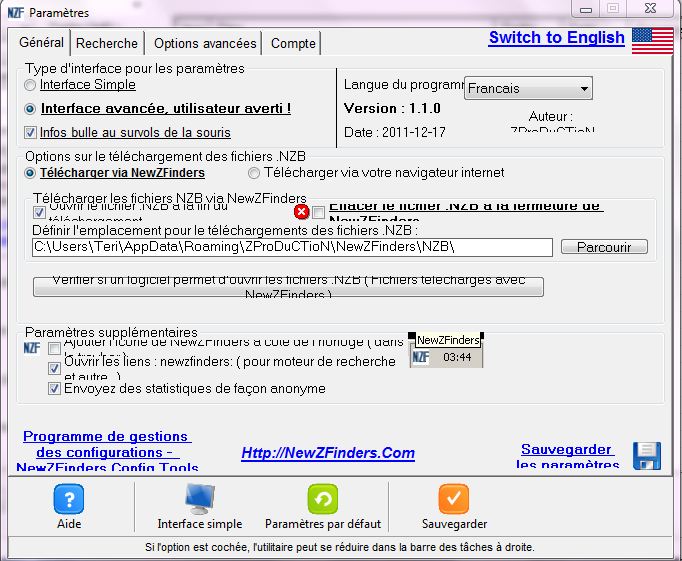
Task: Toggle Envoyez des statistiques anonyme checkbox
Action: (x=54, y=388)
